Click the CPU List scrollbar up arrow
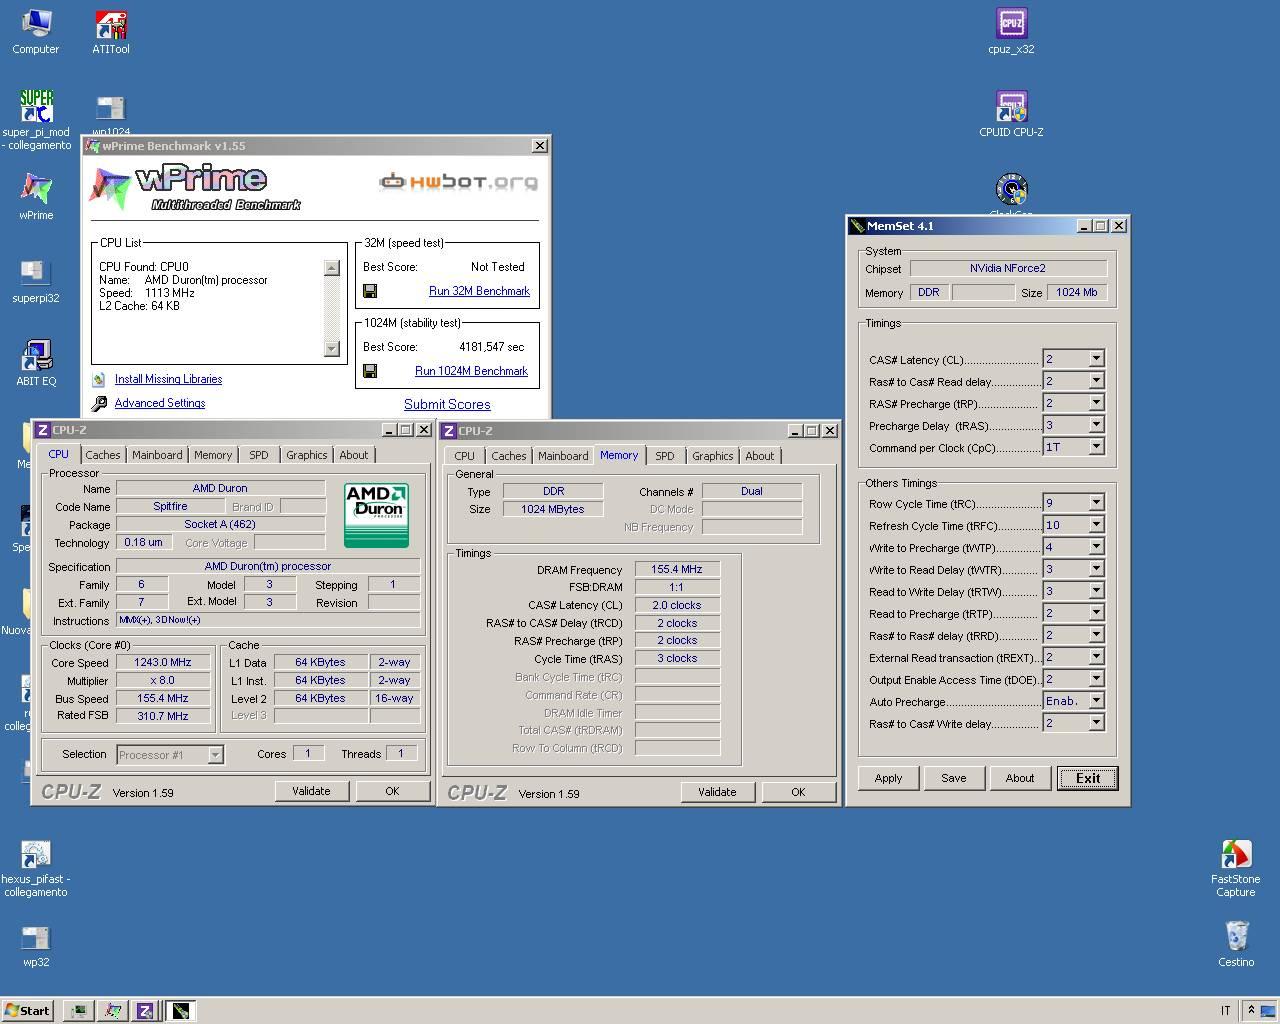1280x1024 pixels. coord(332,268)
